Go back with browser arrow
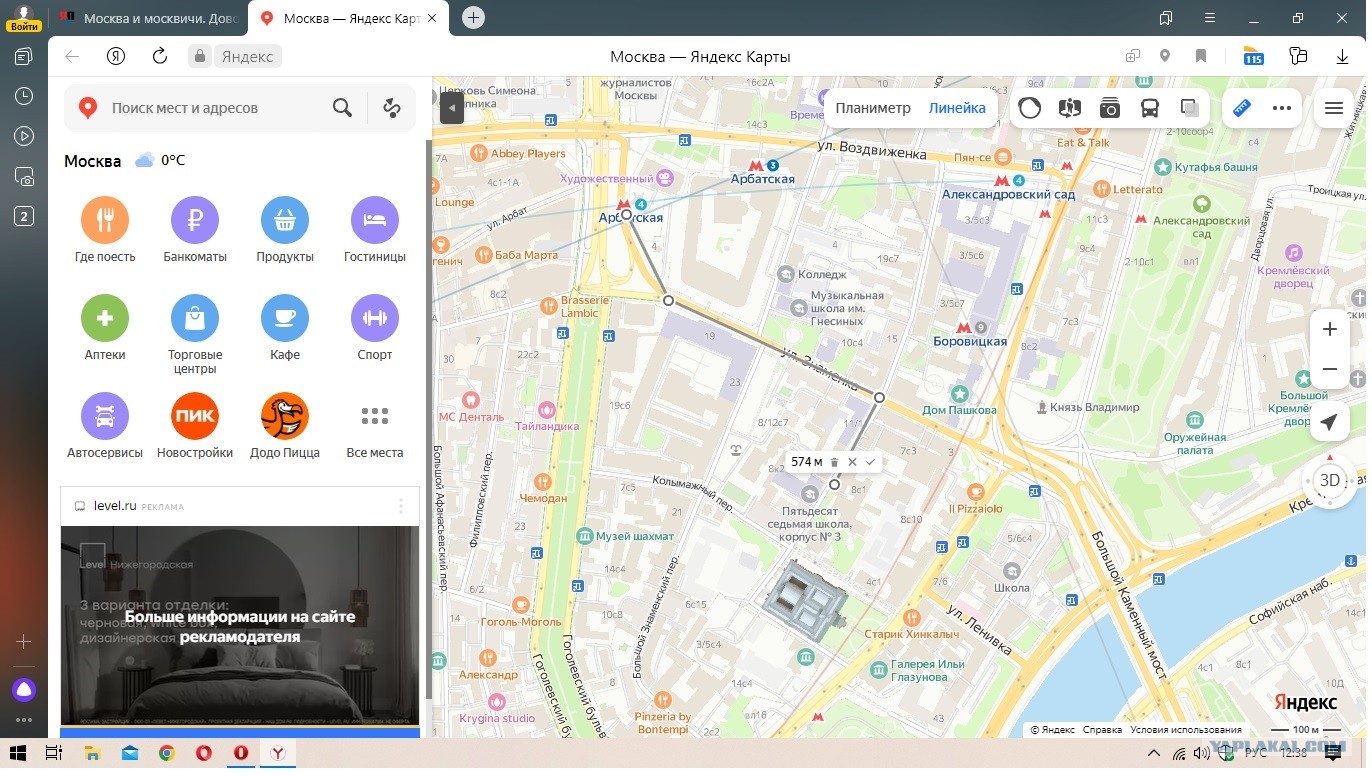The width and height of the screenshot is (1372, 776). 72,56
